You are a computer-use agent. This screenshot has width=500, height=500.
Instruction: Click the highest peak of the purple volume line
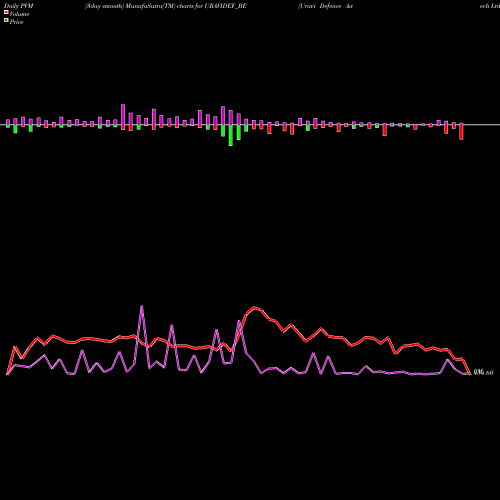(x=142, y=306)
